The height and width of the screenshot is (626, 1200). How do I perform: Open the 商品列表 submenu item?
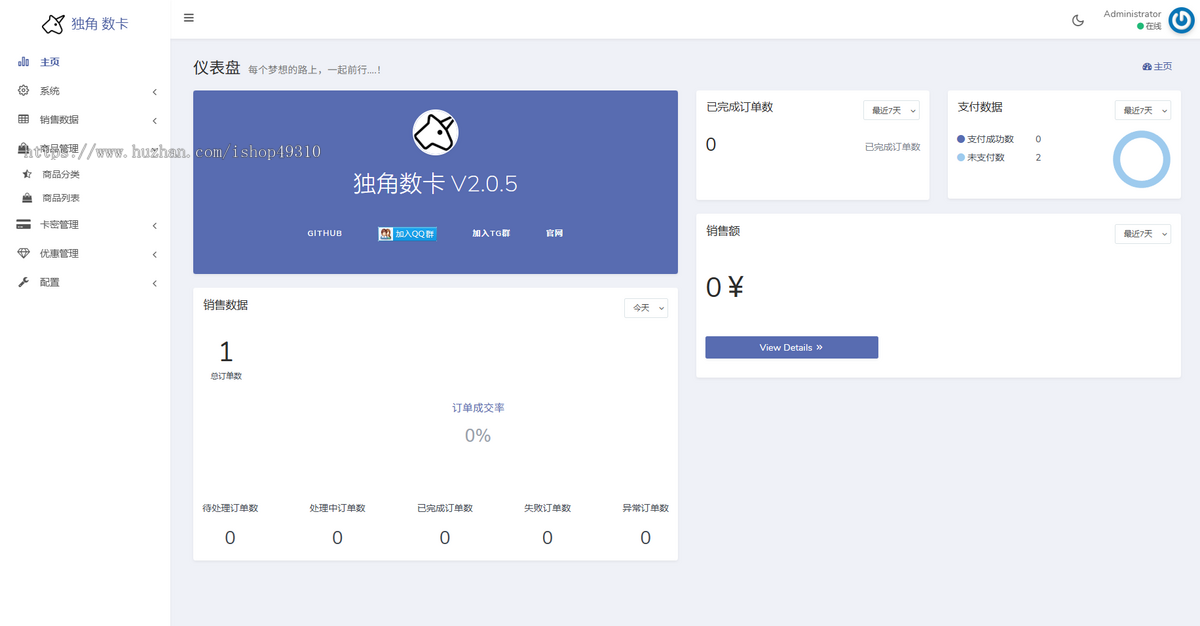(85, 198)
